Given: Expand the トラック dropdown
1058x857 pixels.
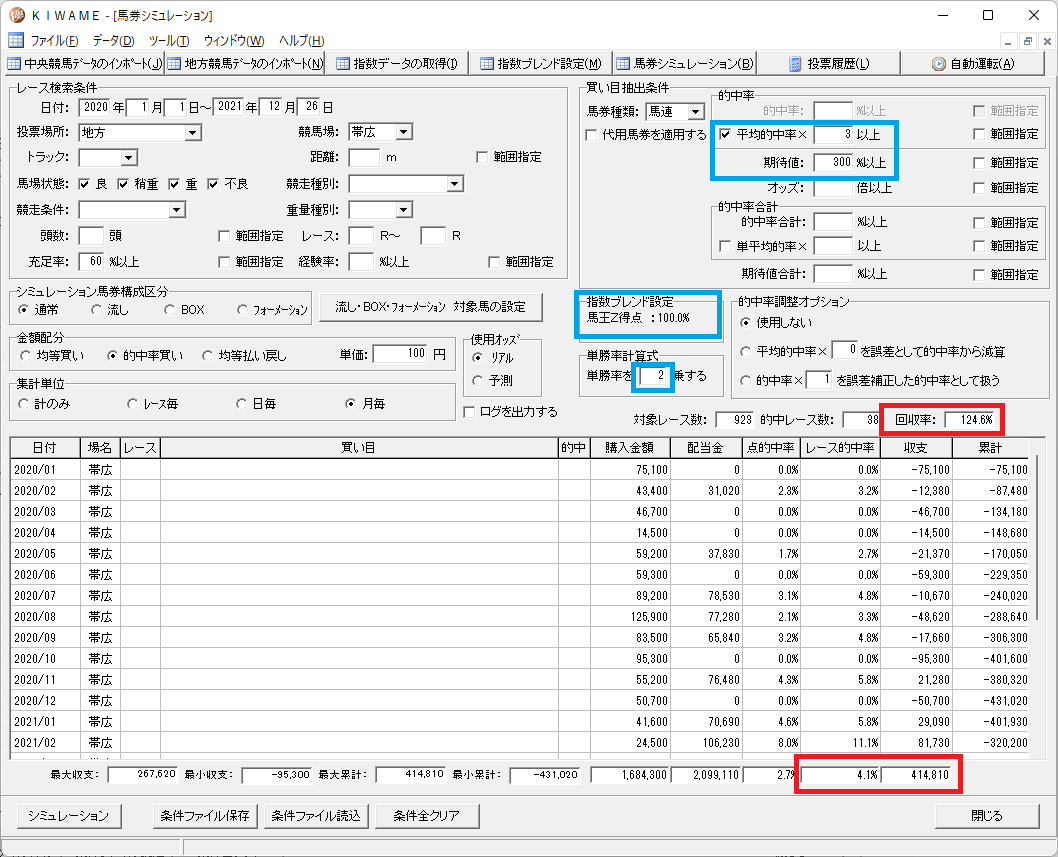Looking at the screenshot, I should tap(129, 158).
